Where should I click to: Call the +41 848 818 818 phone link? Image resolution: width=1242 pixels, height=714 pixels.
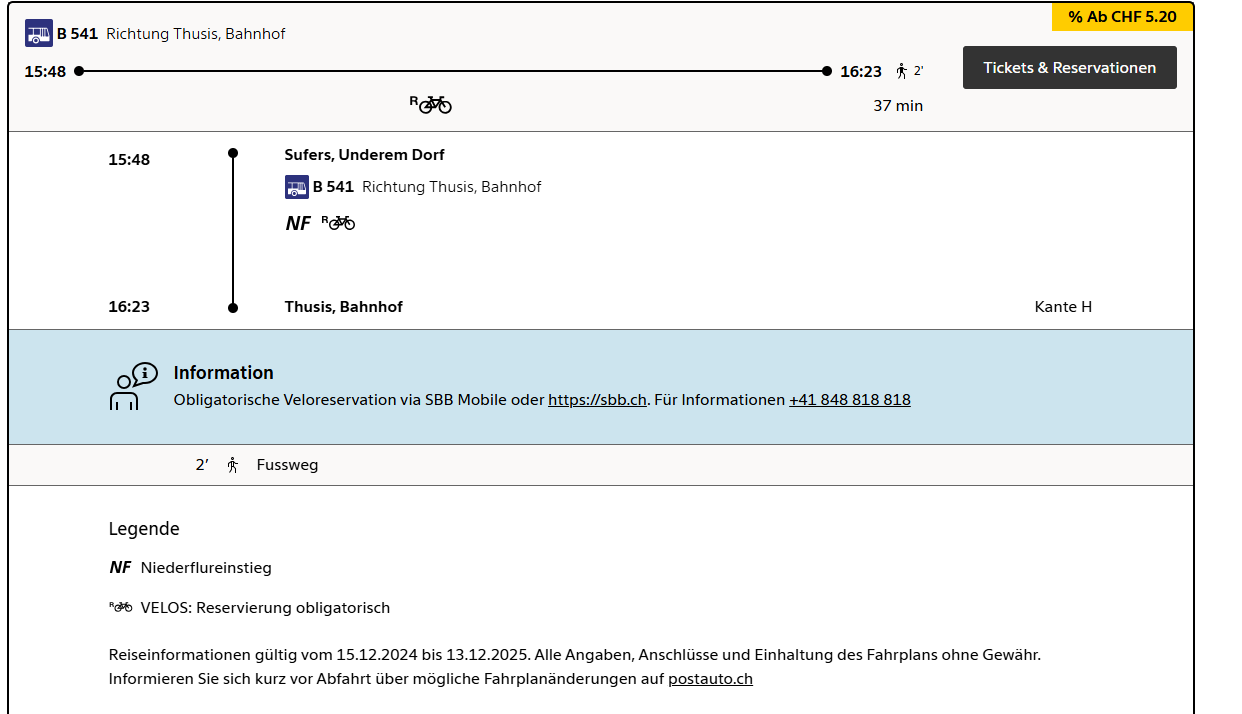[849, 400]
